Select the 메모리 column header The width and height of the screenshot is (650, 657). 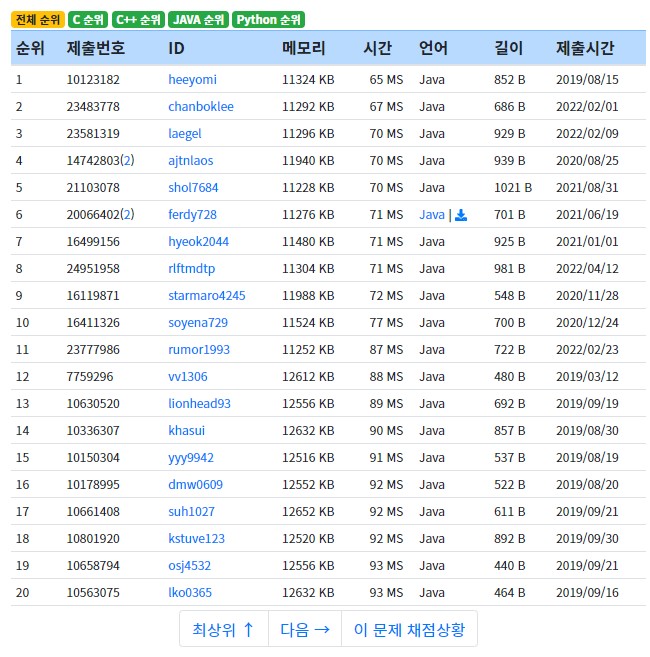pyautogui.click(x=303, y=48)
